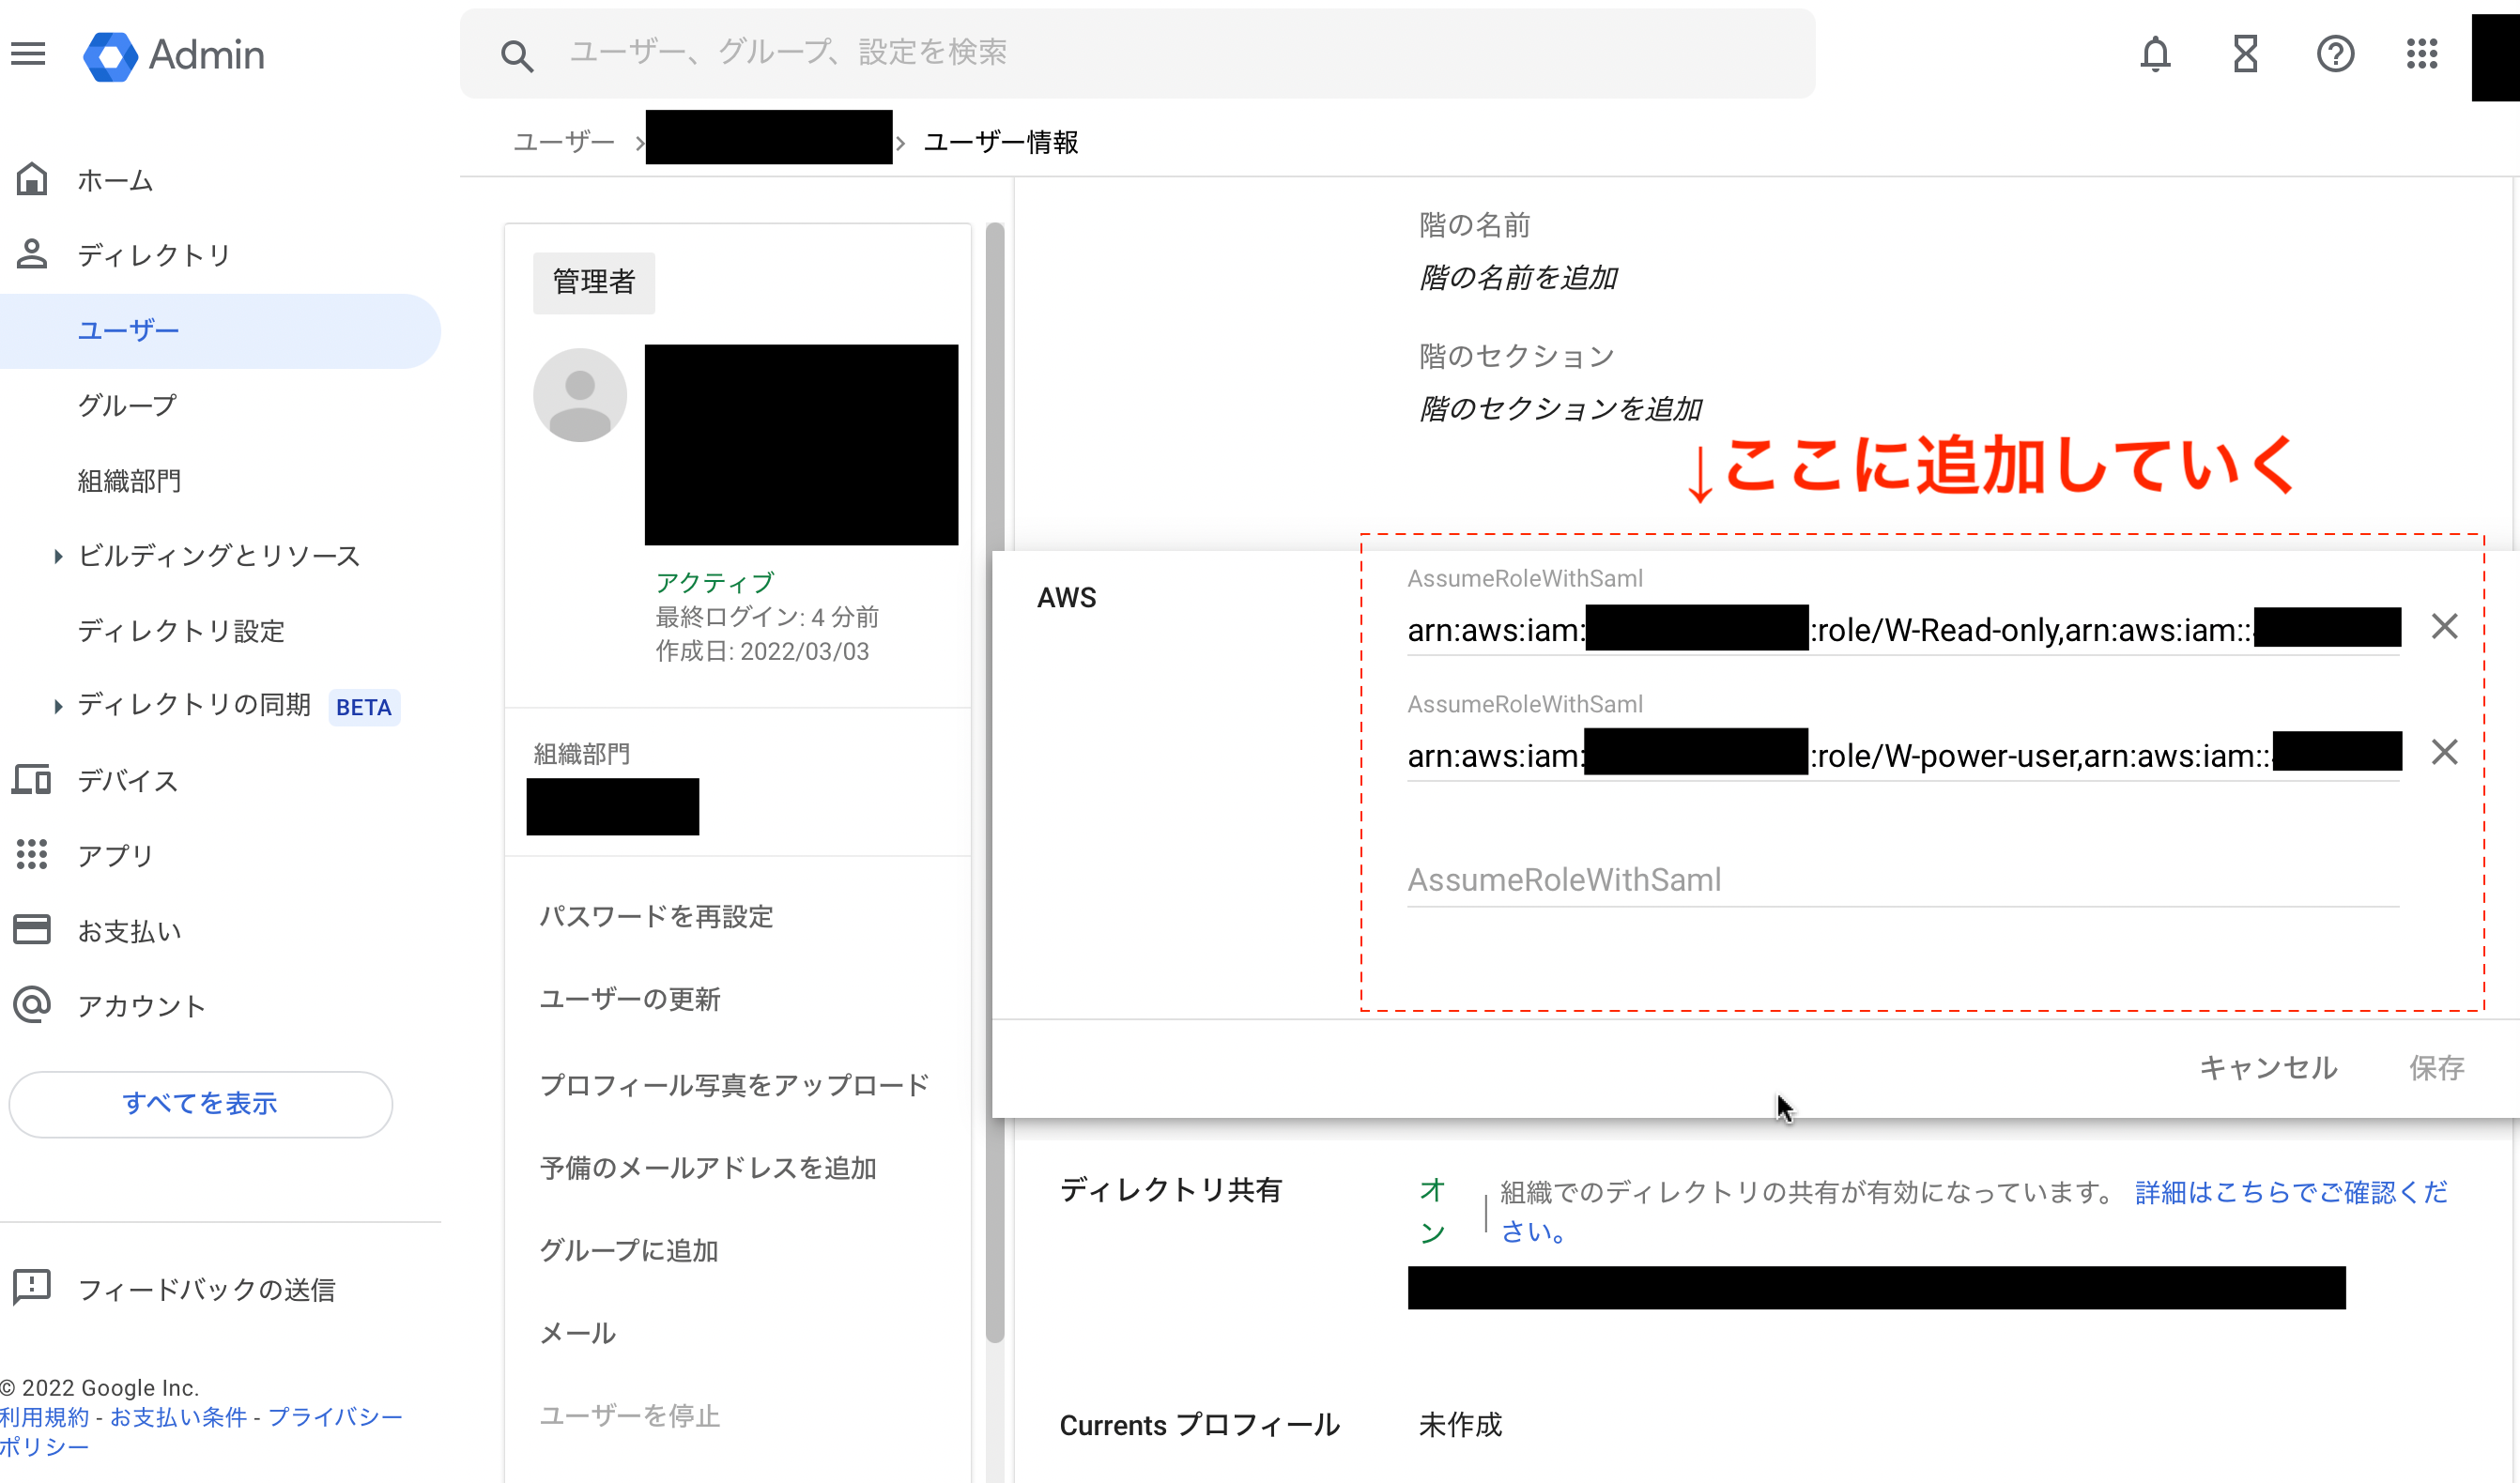Open アカウント section
This screenshot has height=1483, width=2520.
pos(142,1006)
